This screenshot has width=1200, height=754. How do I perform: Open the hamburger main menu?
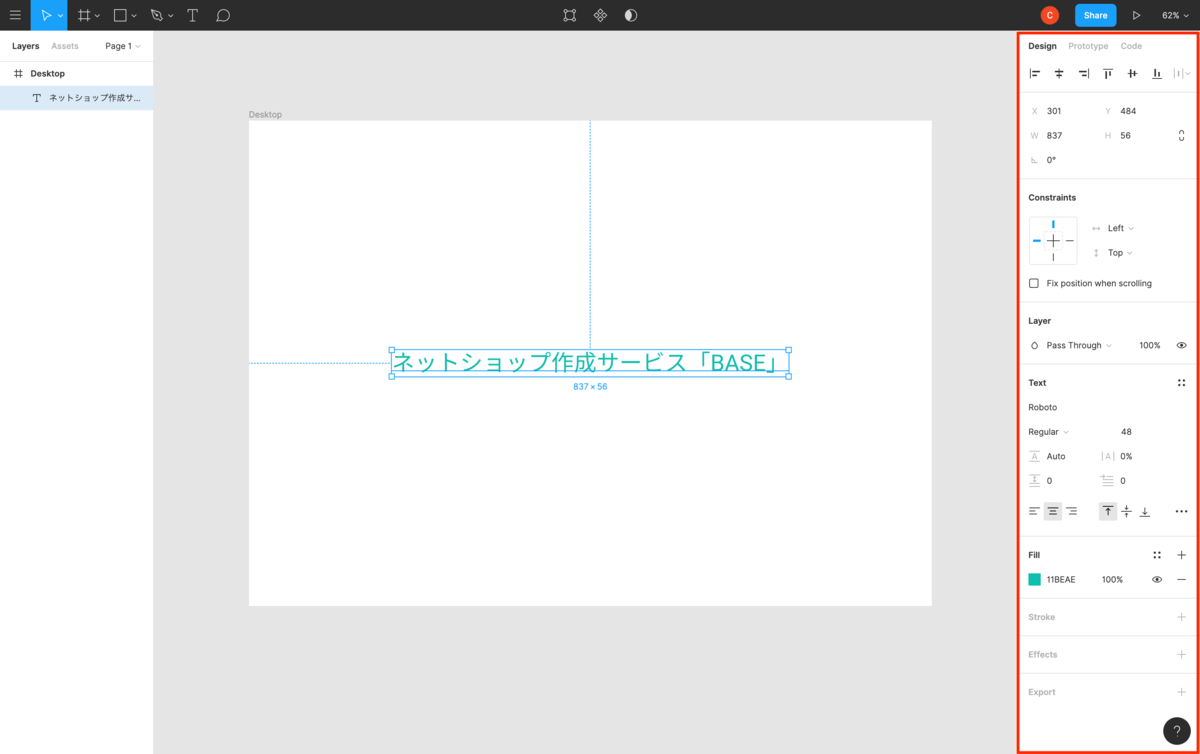[x=15, y=15]
